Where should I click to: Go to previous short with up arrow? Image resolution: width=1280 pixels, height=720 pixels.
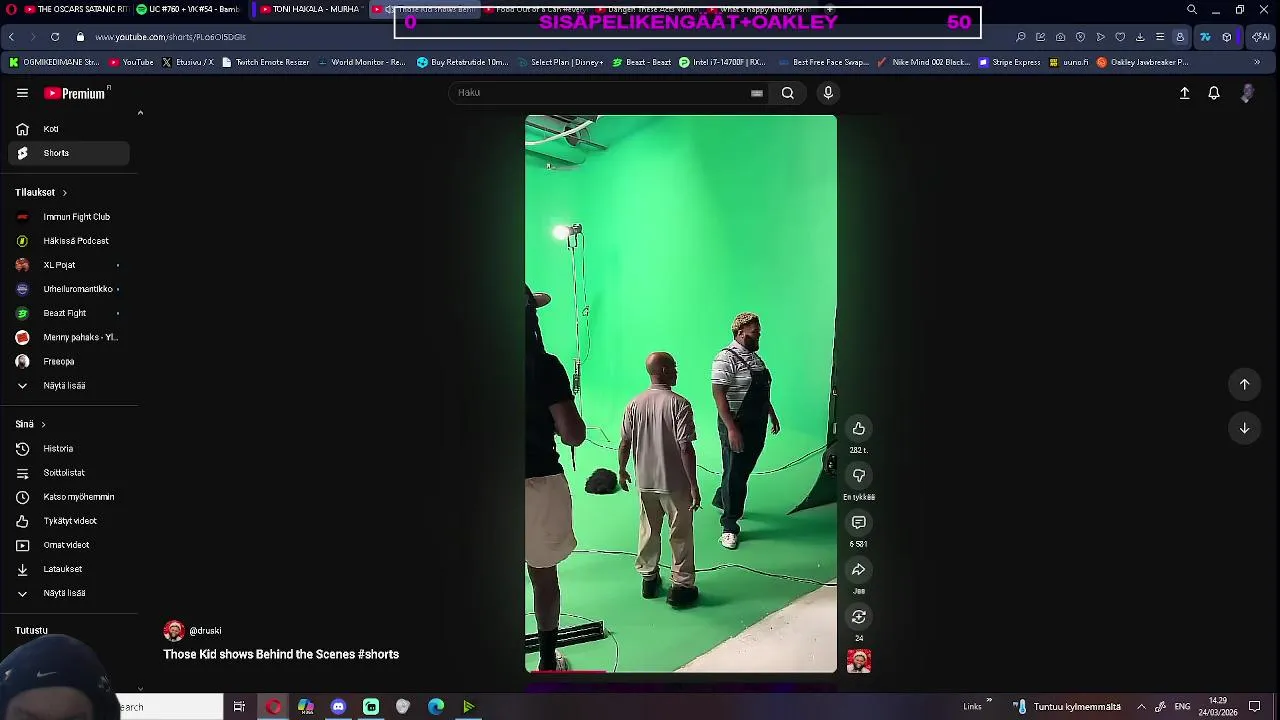click(x=1244, y=384)
